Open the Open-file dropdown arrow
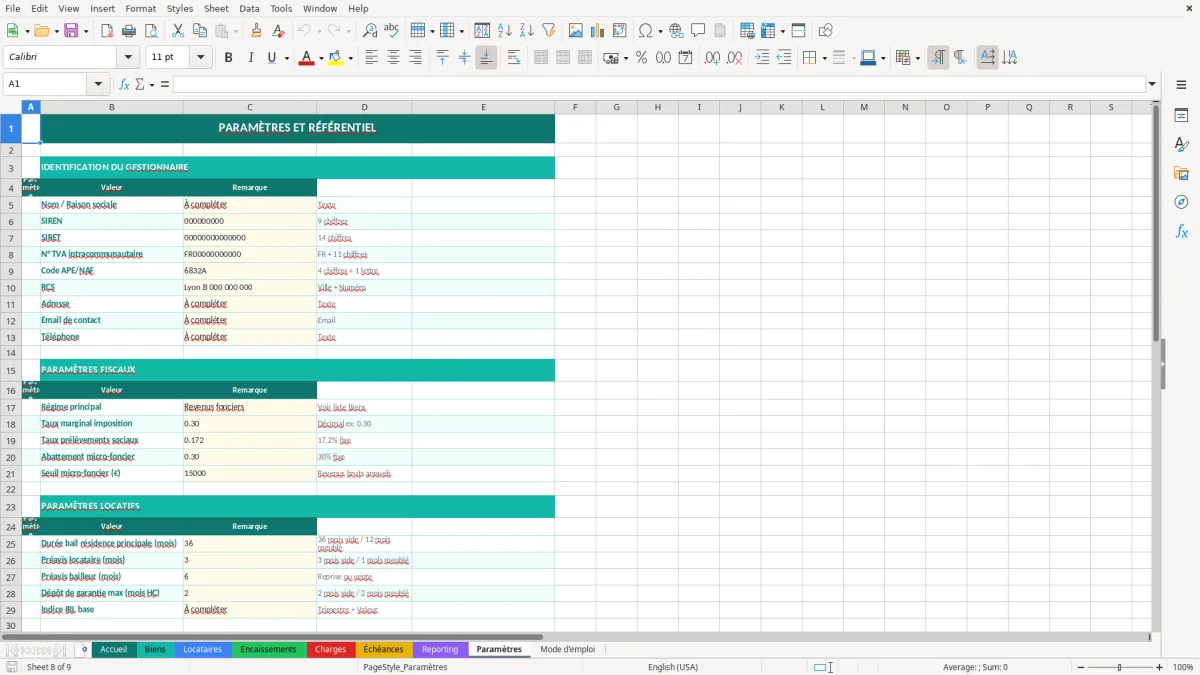1200x675 pixels. pyautogui.click(x=57, y=31)
